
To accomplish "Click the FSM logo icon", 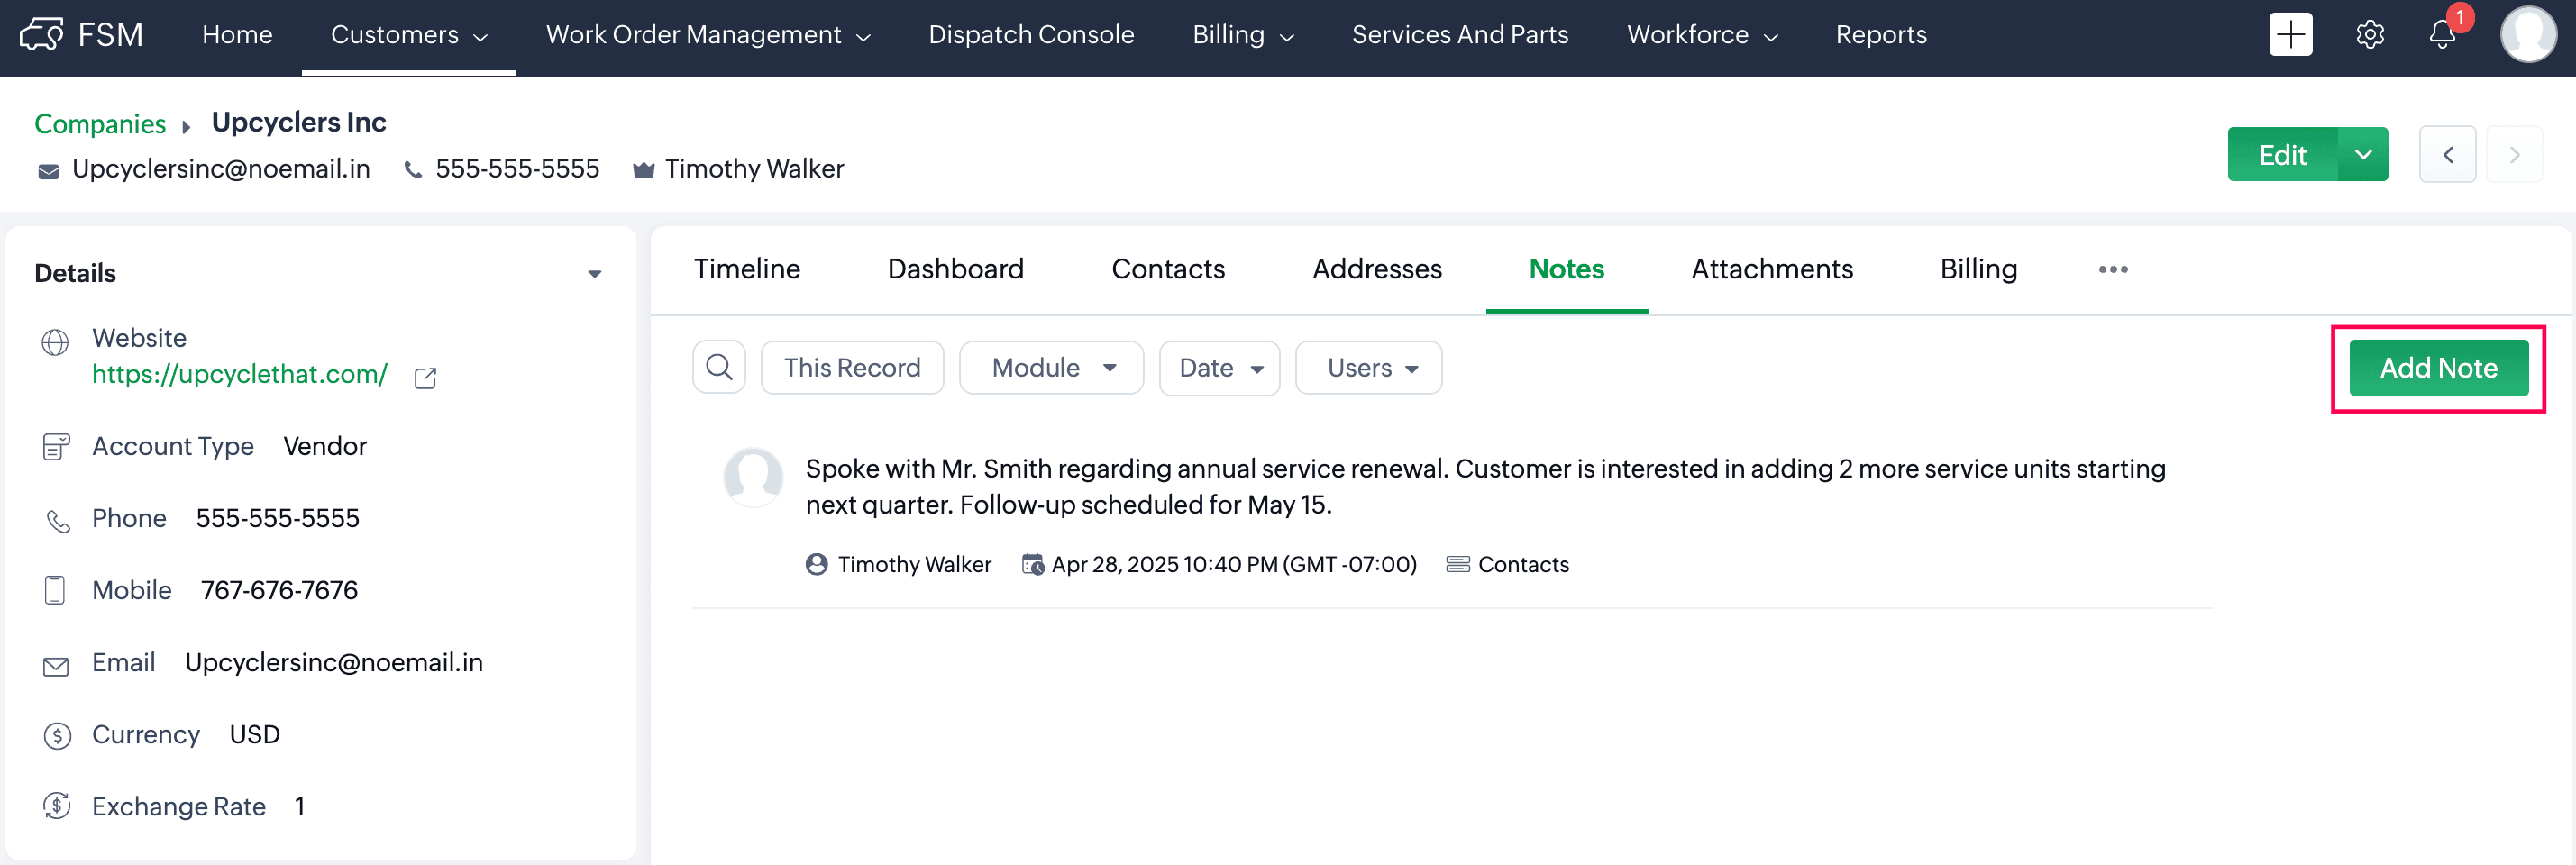I will coord(41,35).
